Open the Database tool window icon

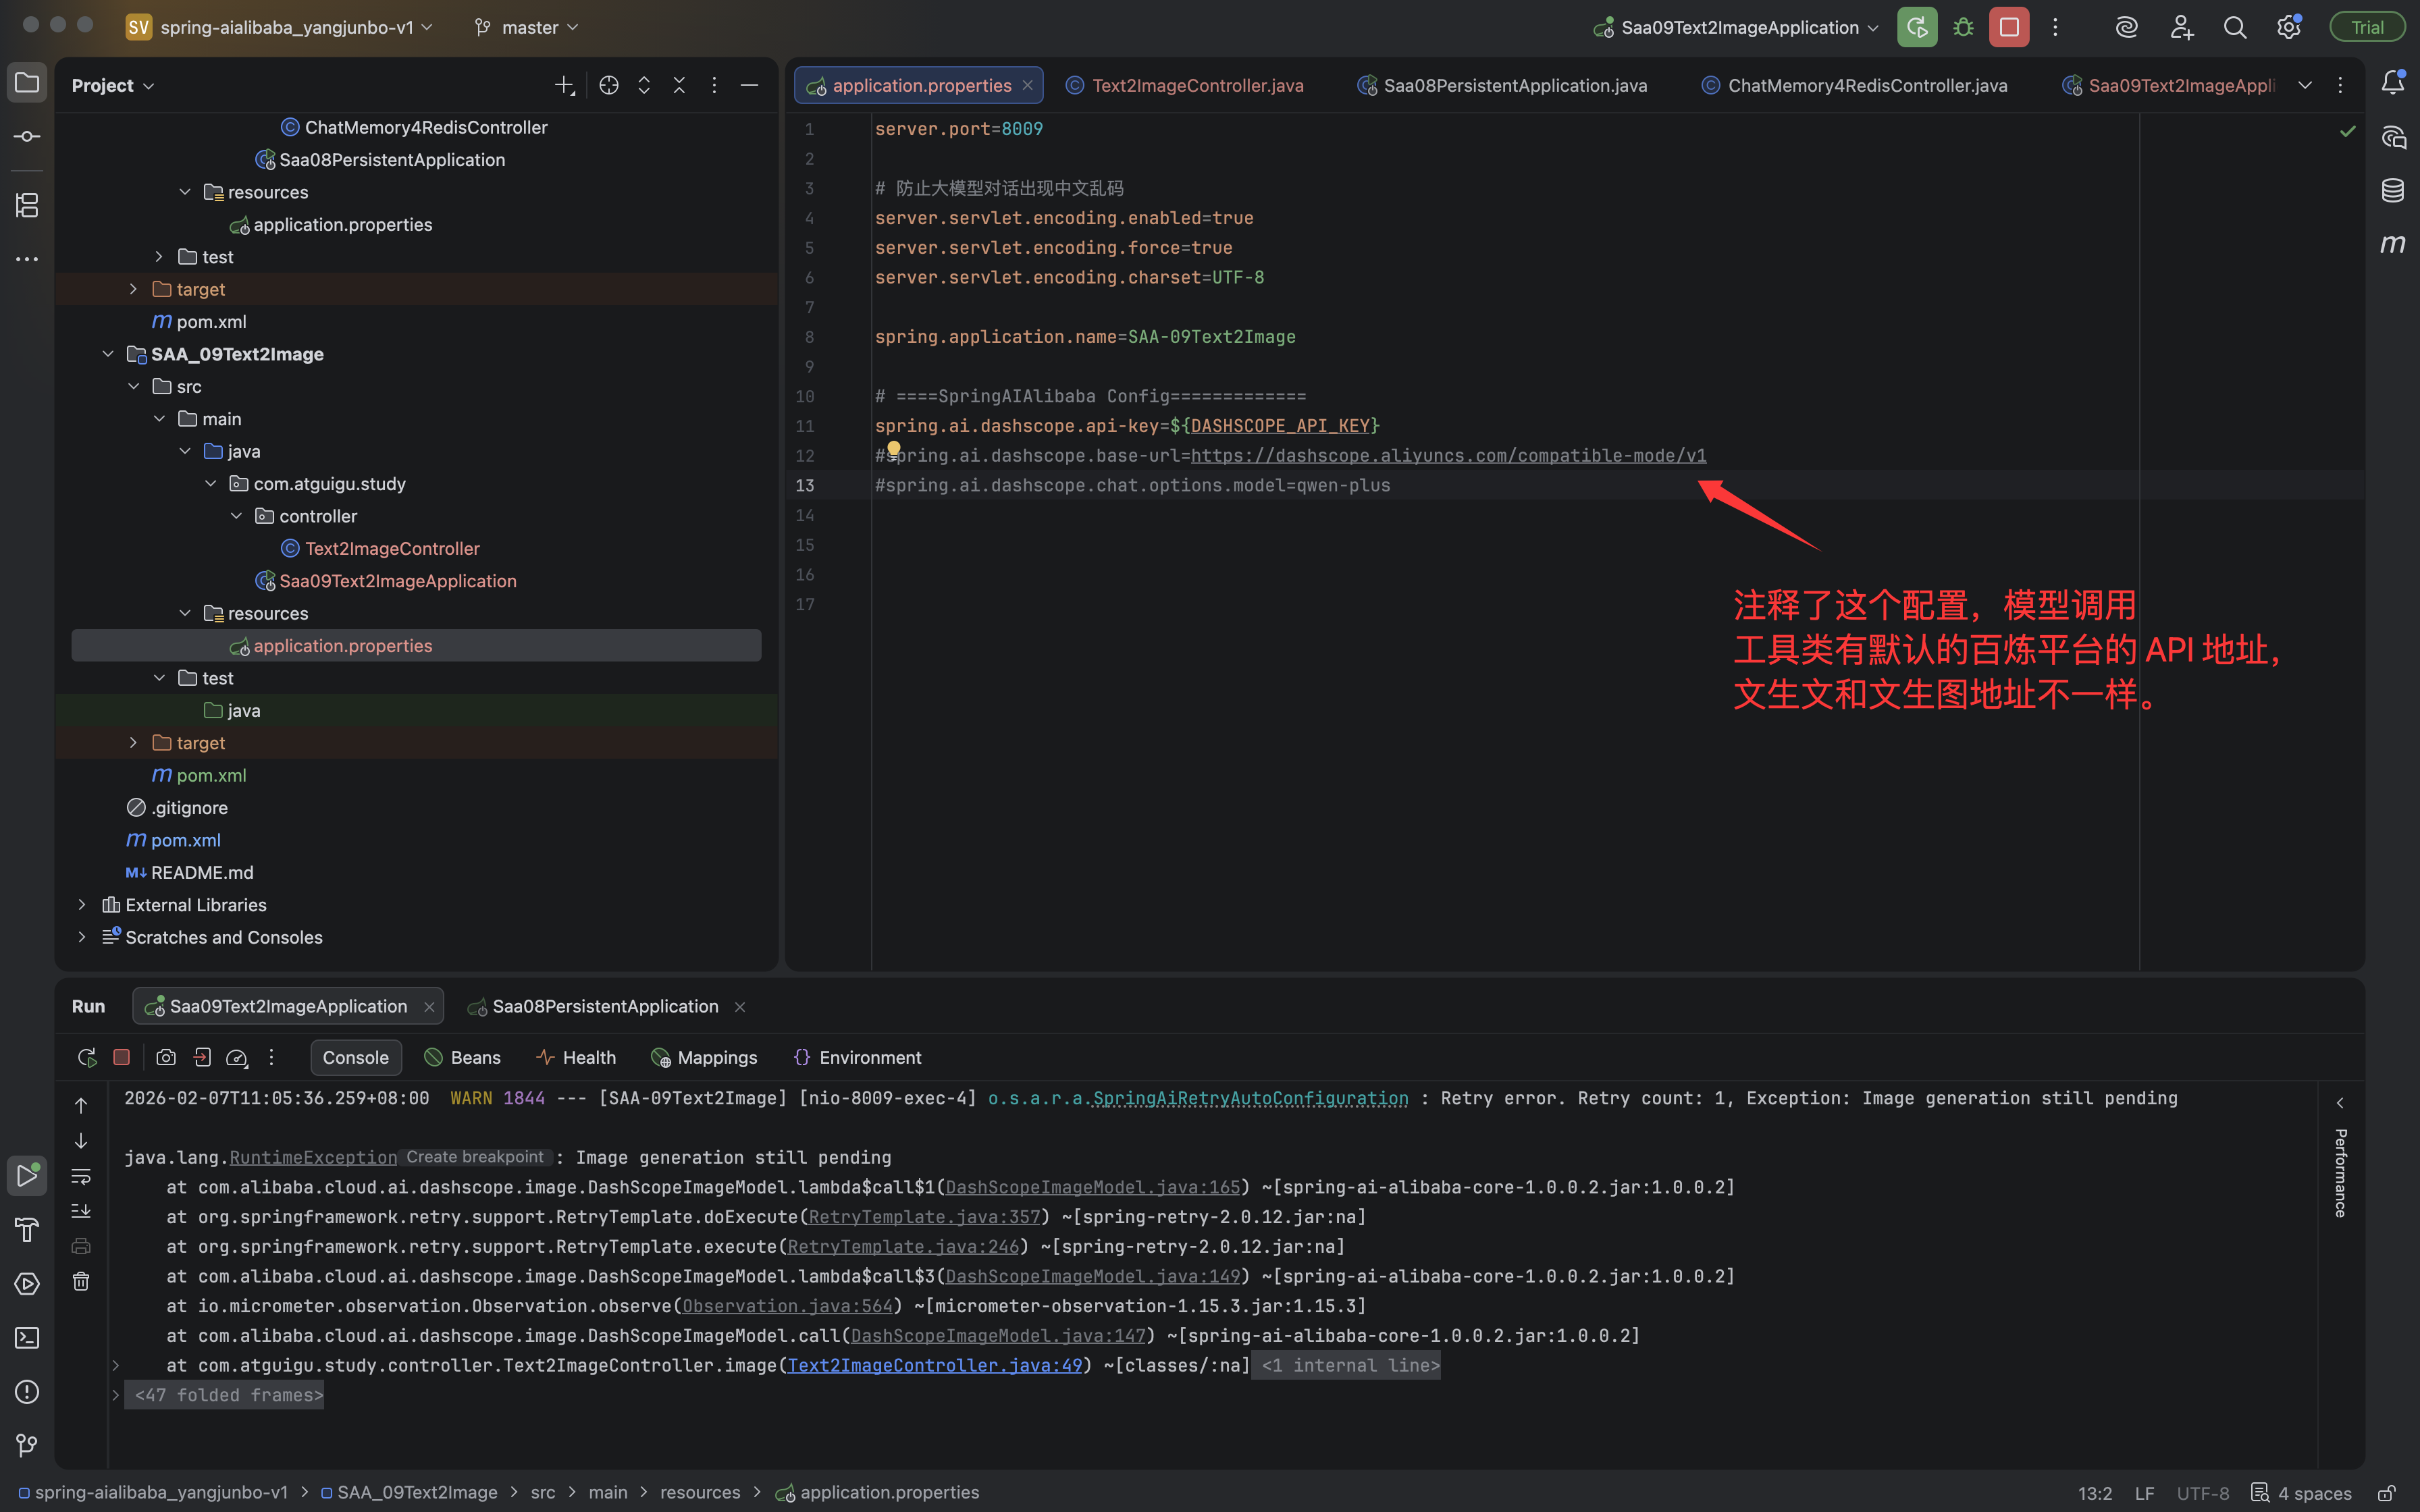(x=2392, y=190)
